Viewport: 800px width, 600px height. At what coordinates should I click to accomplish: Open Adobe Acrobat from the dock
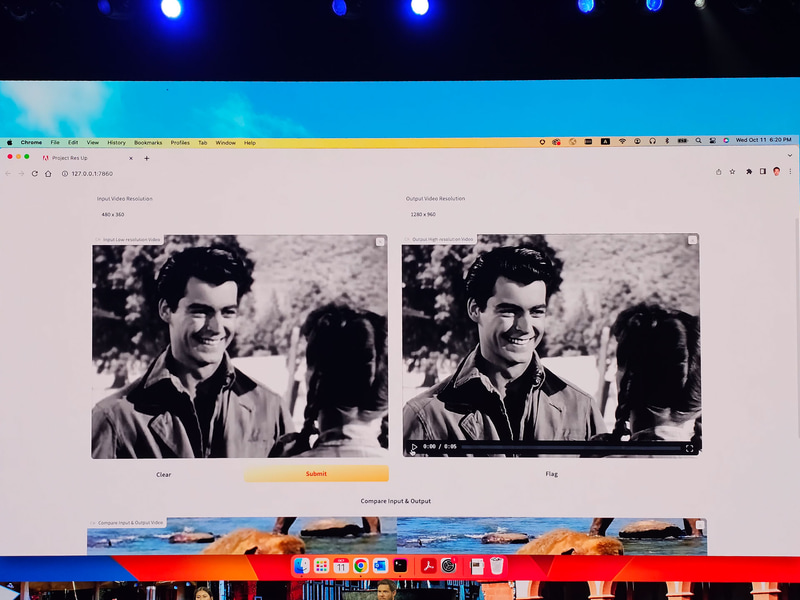pos(428,565)
